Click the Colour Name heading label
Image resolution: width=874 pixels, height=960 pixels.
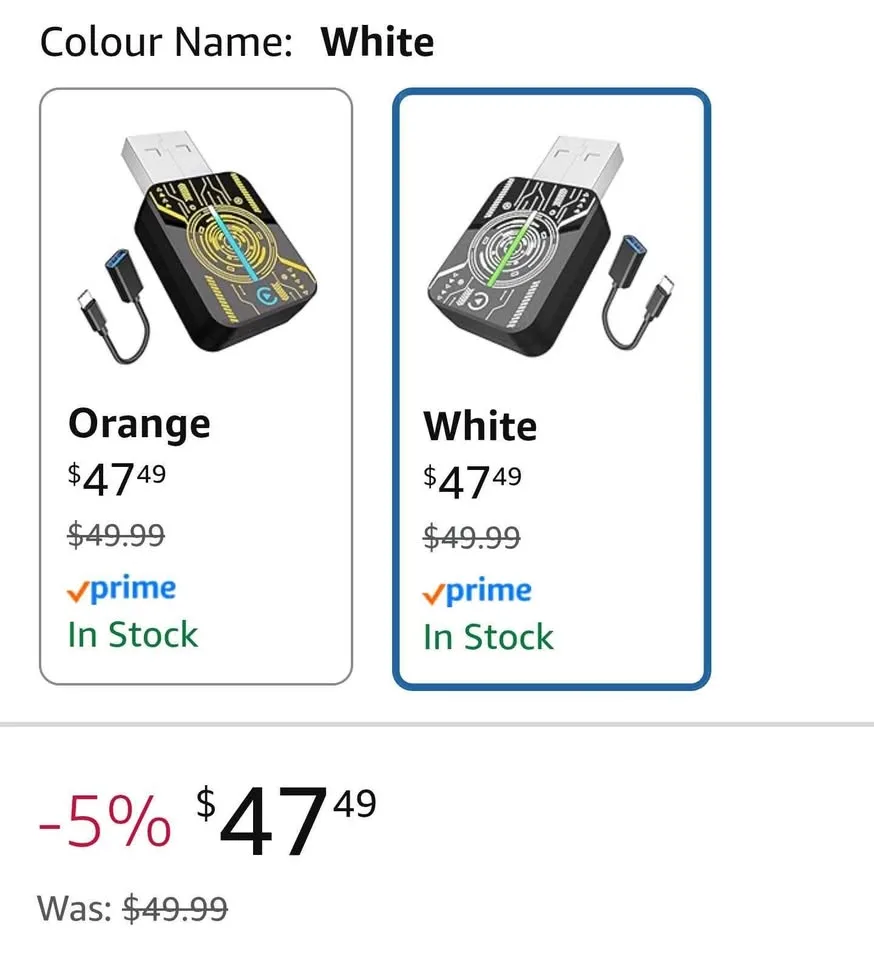166,43
